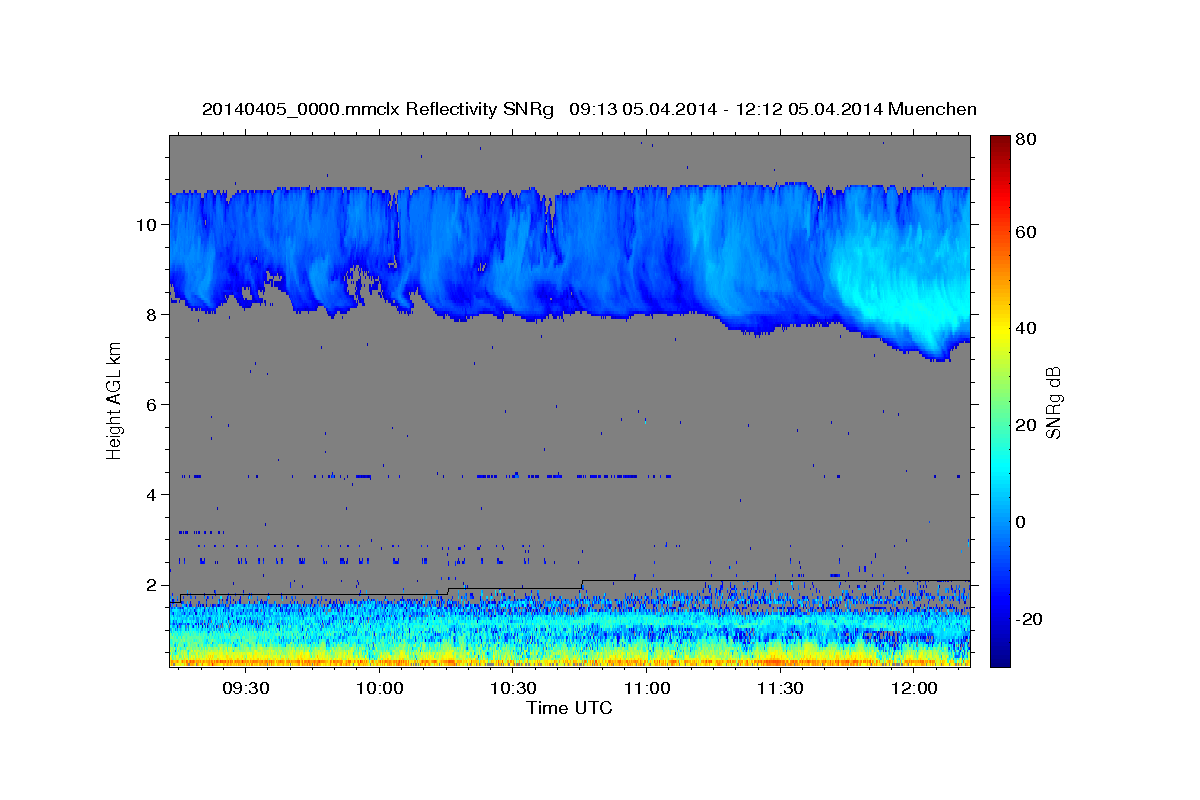The width and height of the screenshot is (1200, 800).
Task: Click the '11:00' time axis label
Action: (647, 689)
